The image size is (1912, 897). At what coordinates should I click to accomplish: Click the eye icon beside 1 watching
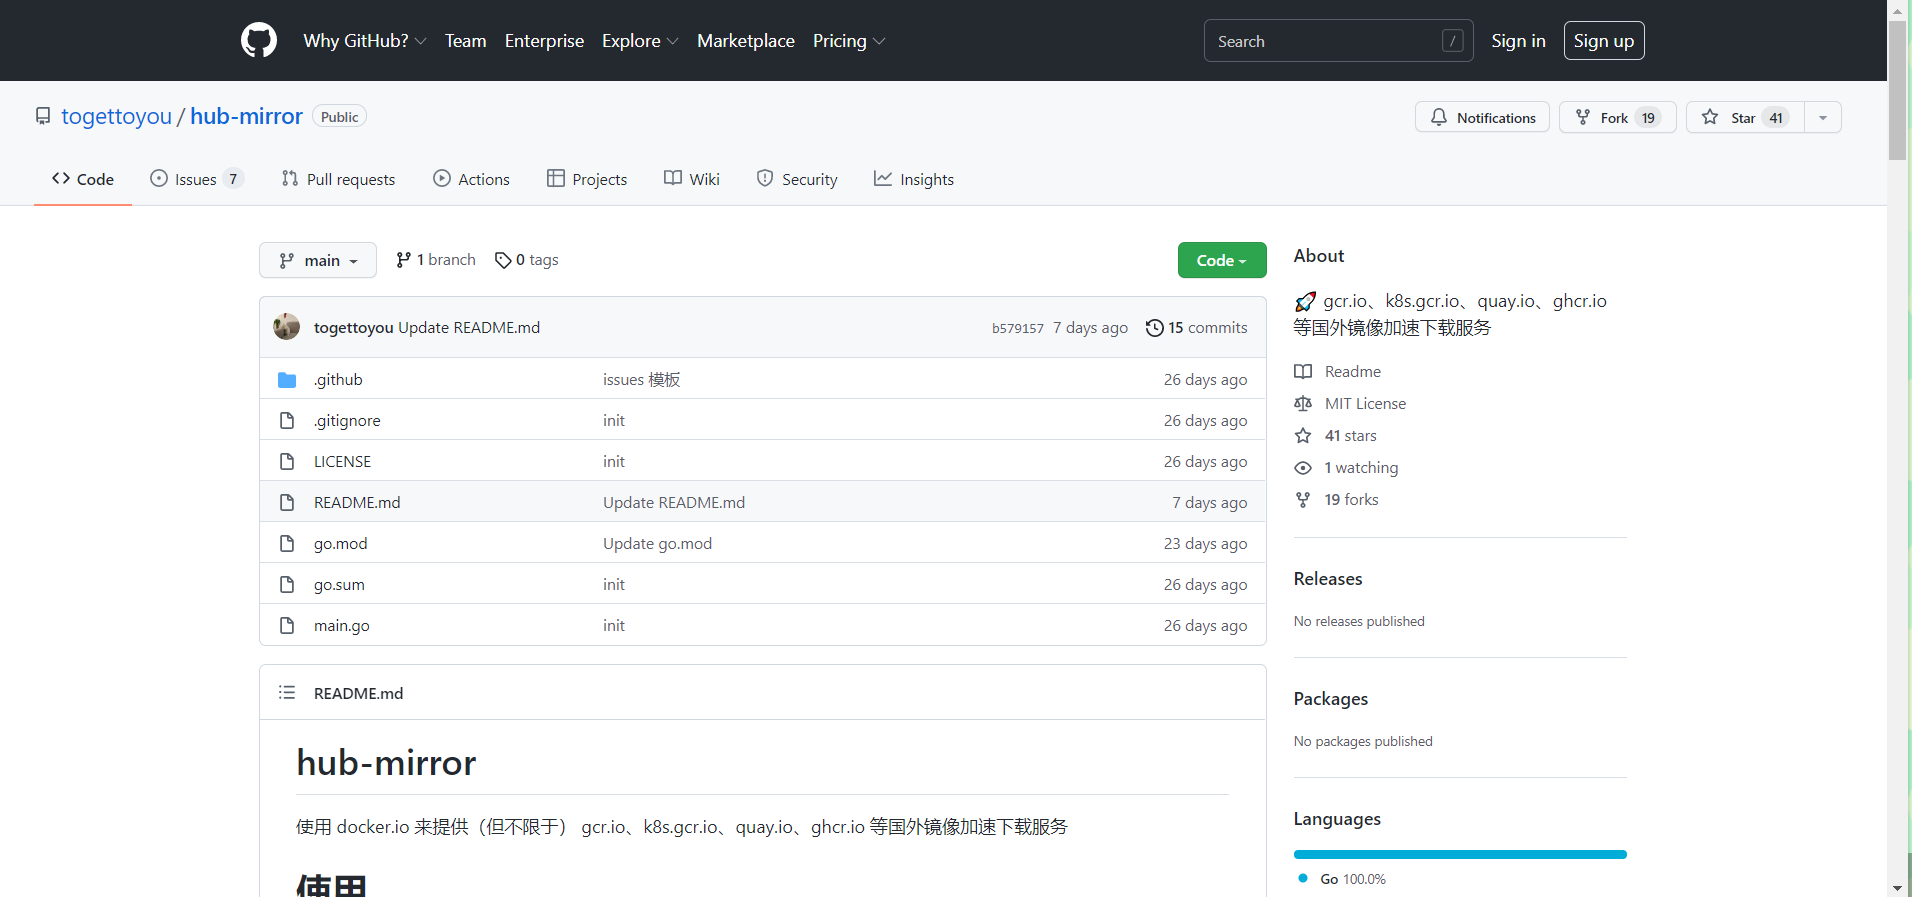pyautogui.click(x=1303, y=468)
